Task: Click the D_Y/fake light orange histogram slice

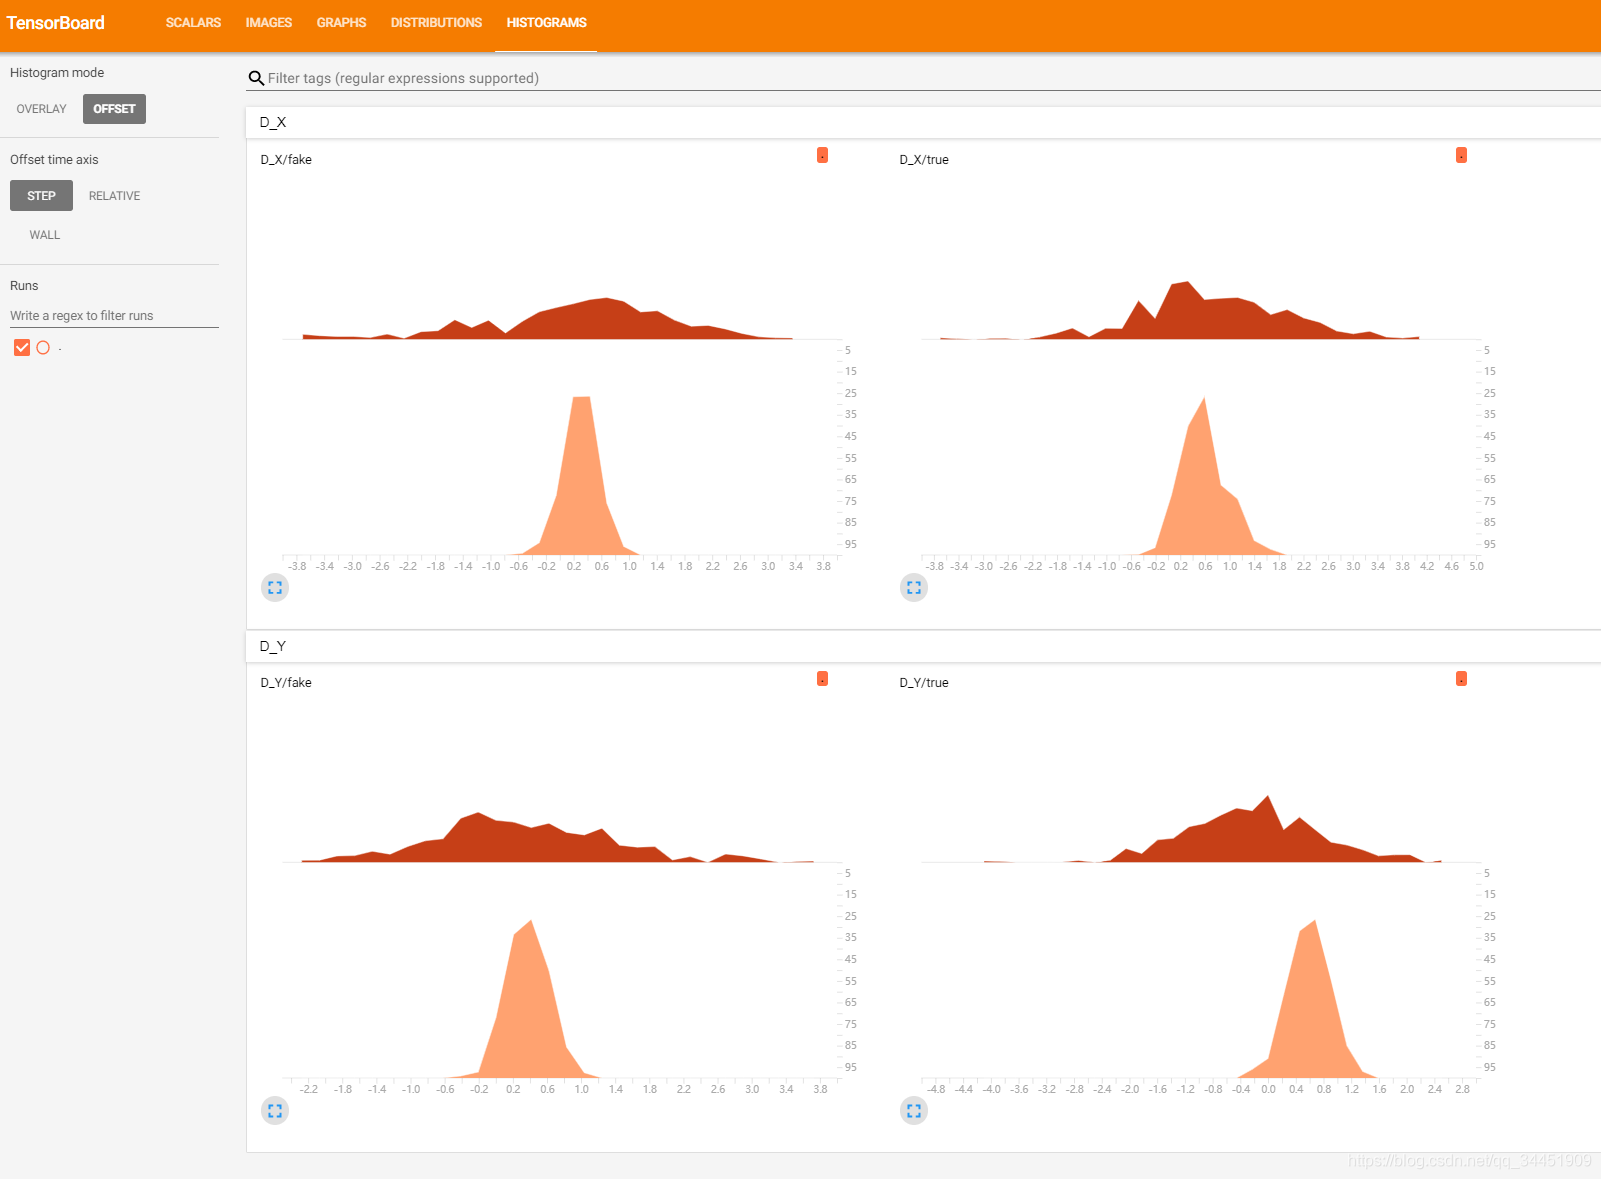Action: click(x=528, y=1010)
